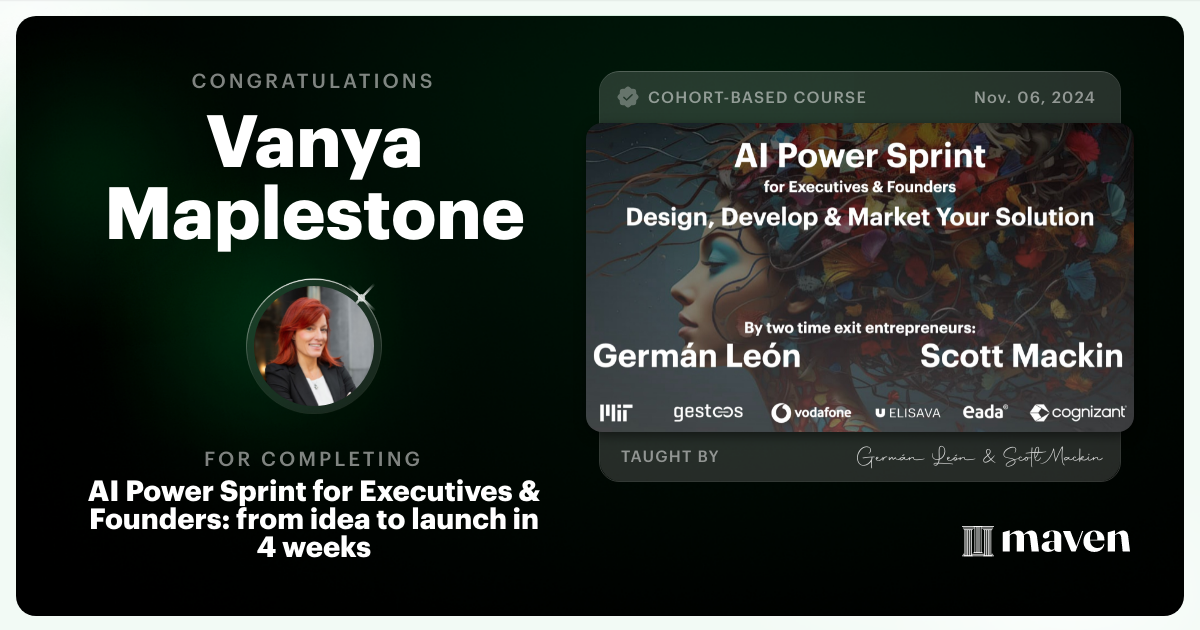This screenshot has width=1200, height=630.
Task: Click the Scott Mackin instructor name
Action: tap(1021, 356)
